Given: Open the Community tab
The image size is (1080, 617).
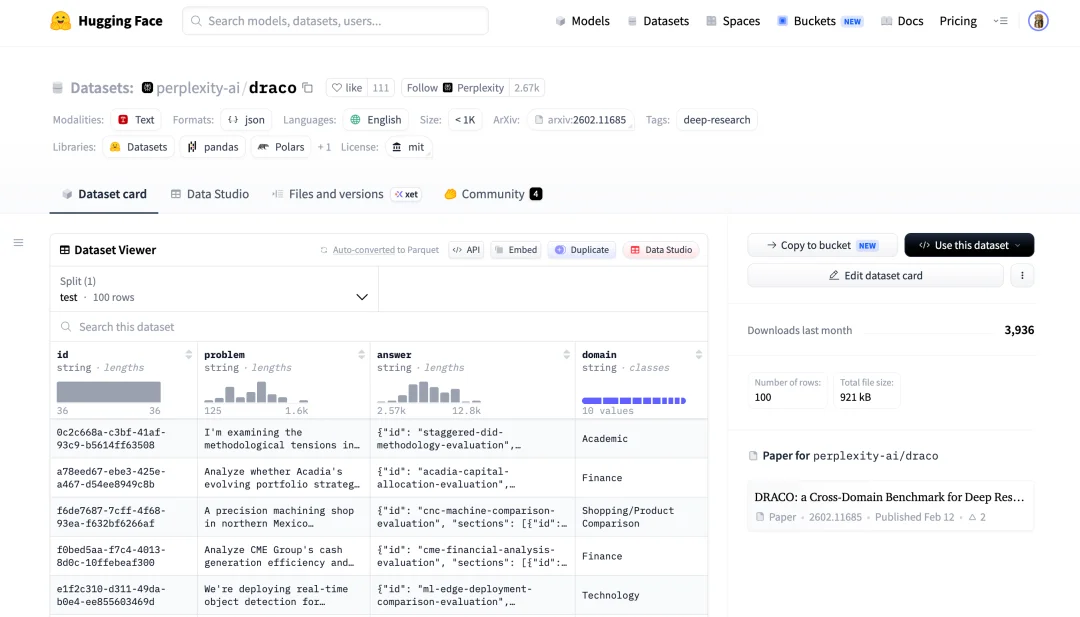Looking at the screenshot, I should [x=493, y=194].
